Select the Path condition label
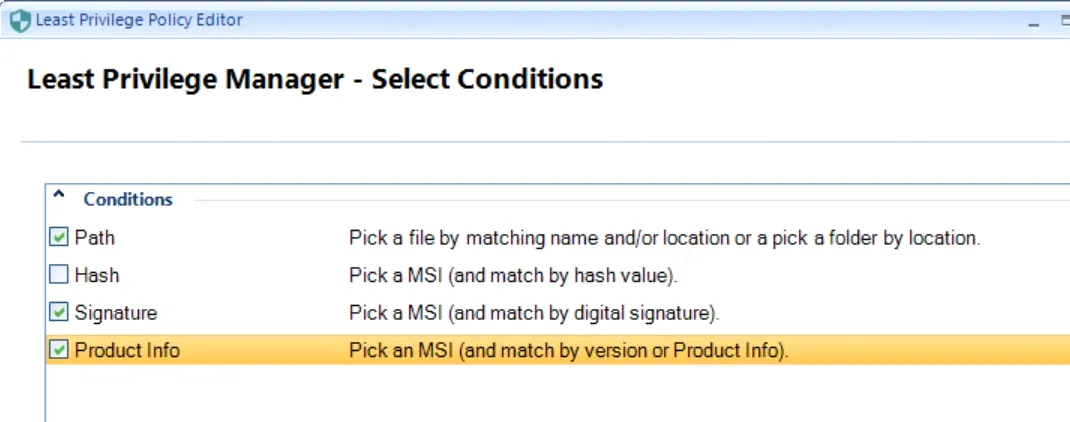The height and width of the screenshot is (422, 1070). click(x=94, y=238)
